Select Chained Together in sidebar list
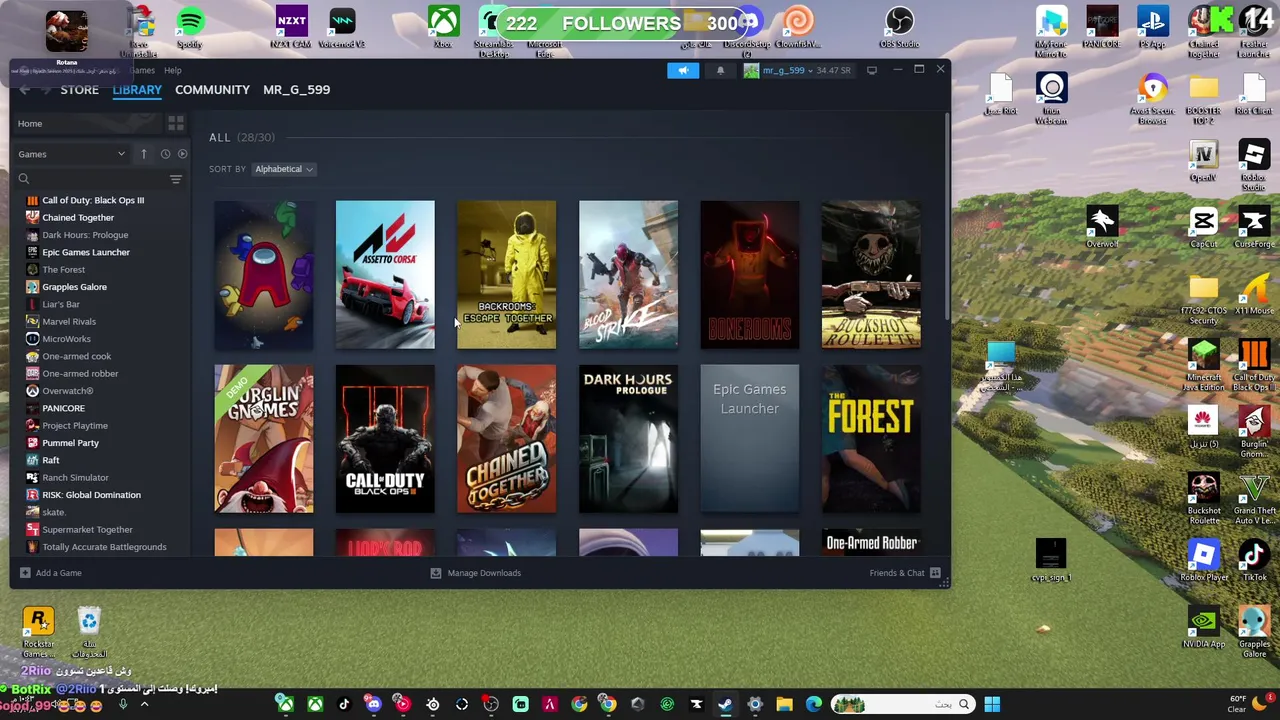This screenshot has height=720, width=1280. point(78,218)
